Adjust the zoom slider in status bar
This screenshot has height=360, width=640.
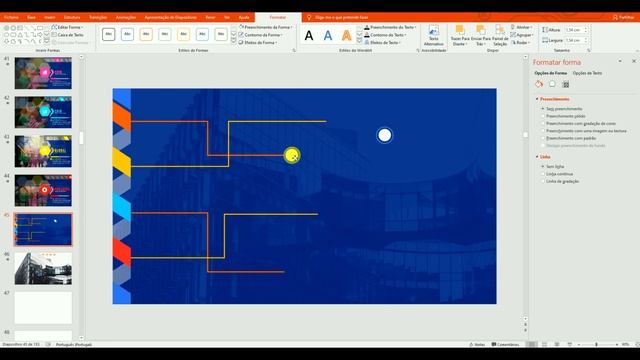point(597,344)
